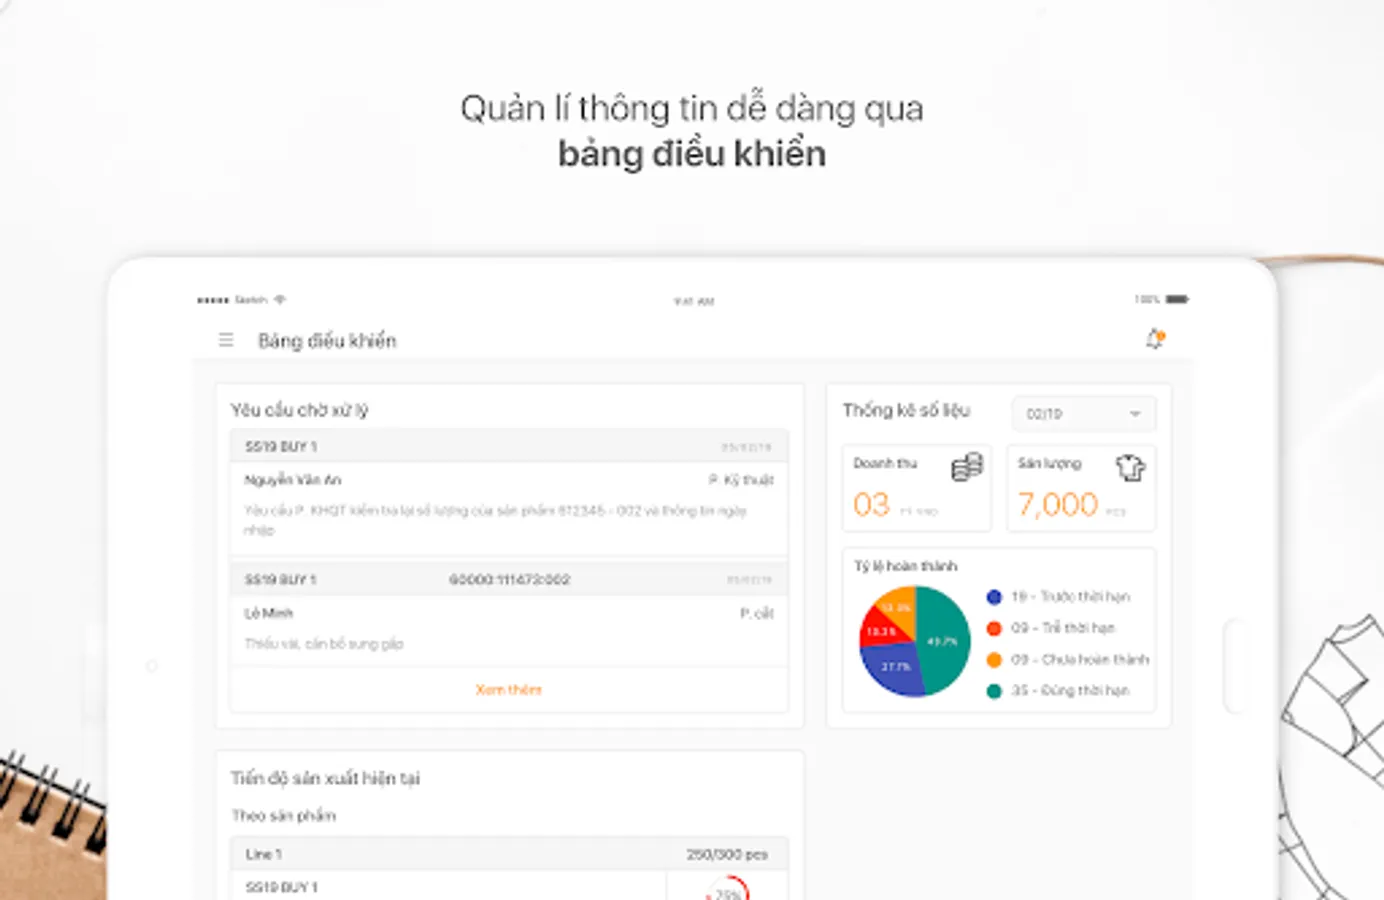
Task: Click the P. Kỹ thuật department label
Action: pyautogui.click(x=741, y=480)
